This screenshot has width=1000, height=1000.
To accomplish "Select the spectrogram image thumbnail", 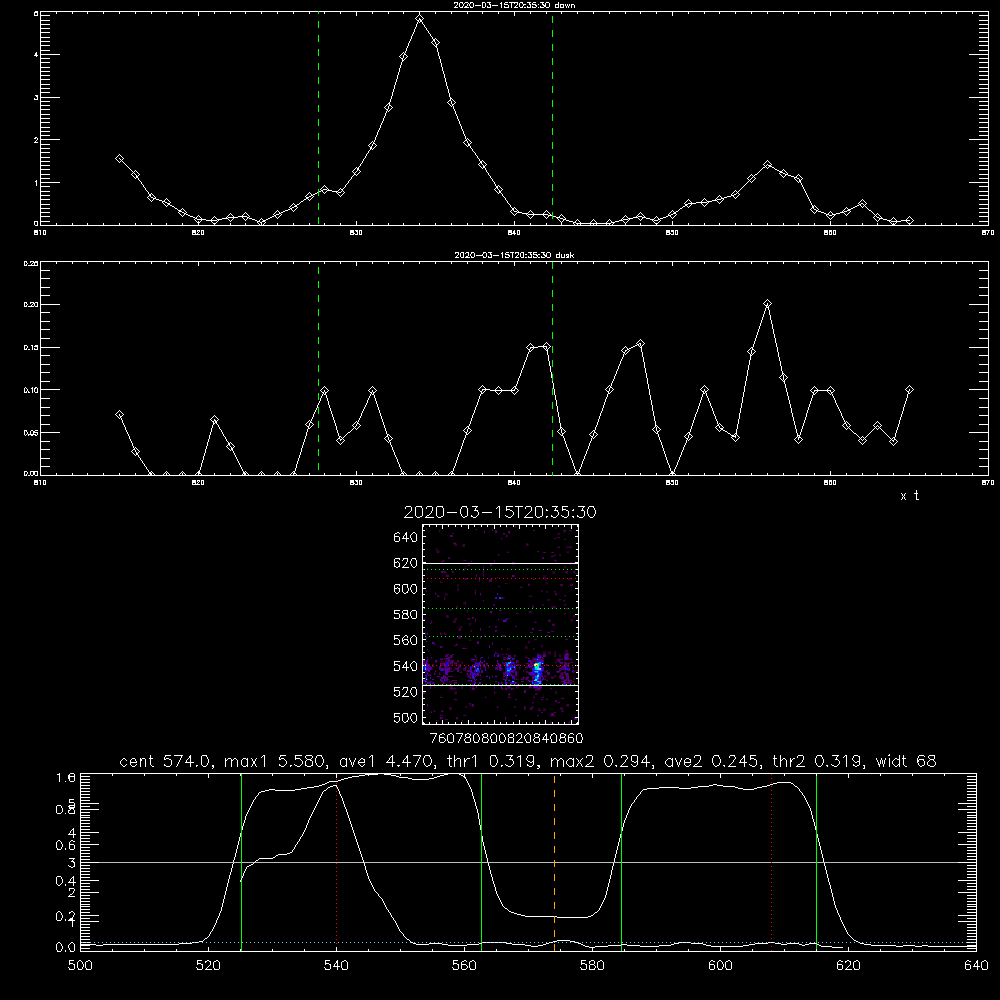I will [501, 624].
